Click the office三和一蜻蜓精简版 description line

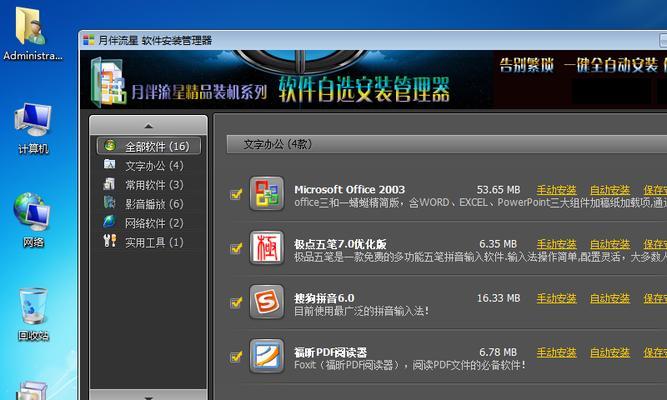coord(481,203)
